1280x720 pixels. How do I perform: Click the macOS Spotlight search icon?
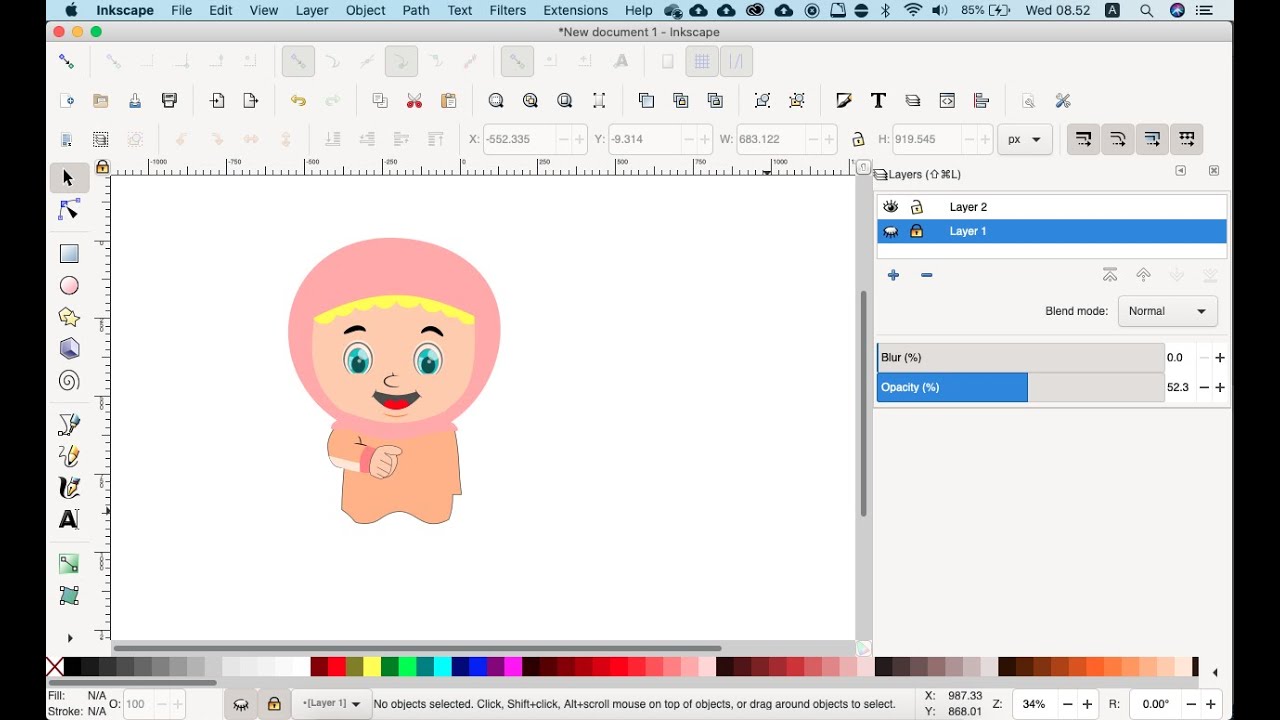coord(1146,10)
